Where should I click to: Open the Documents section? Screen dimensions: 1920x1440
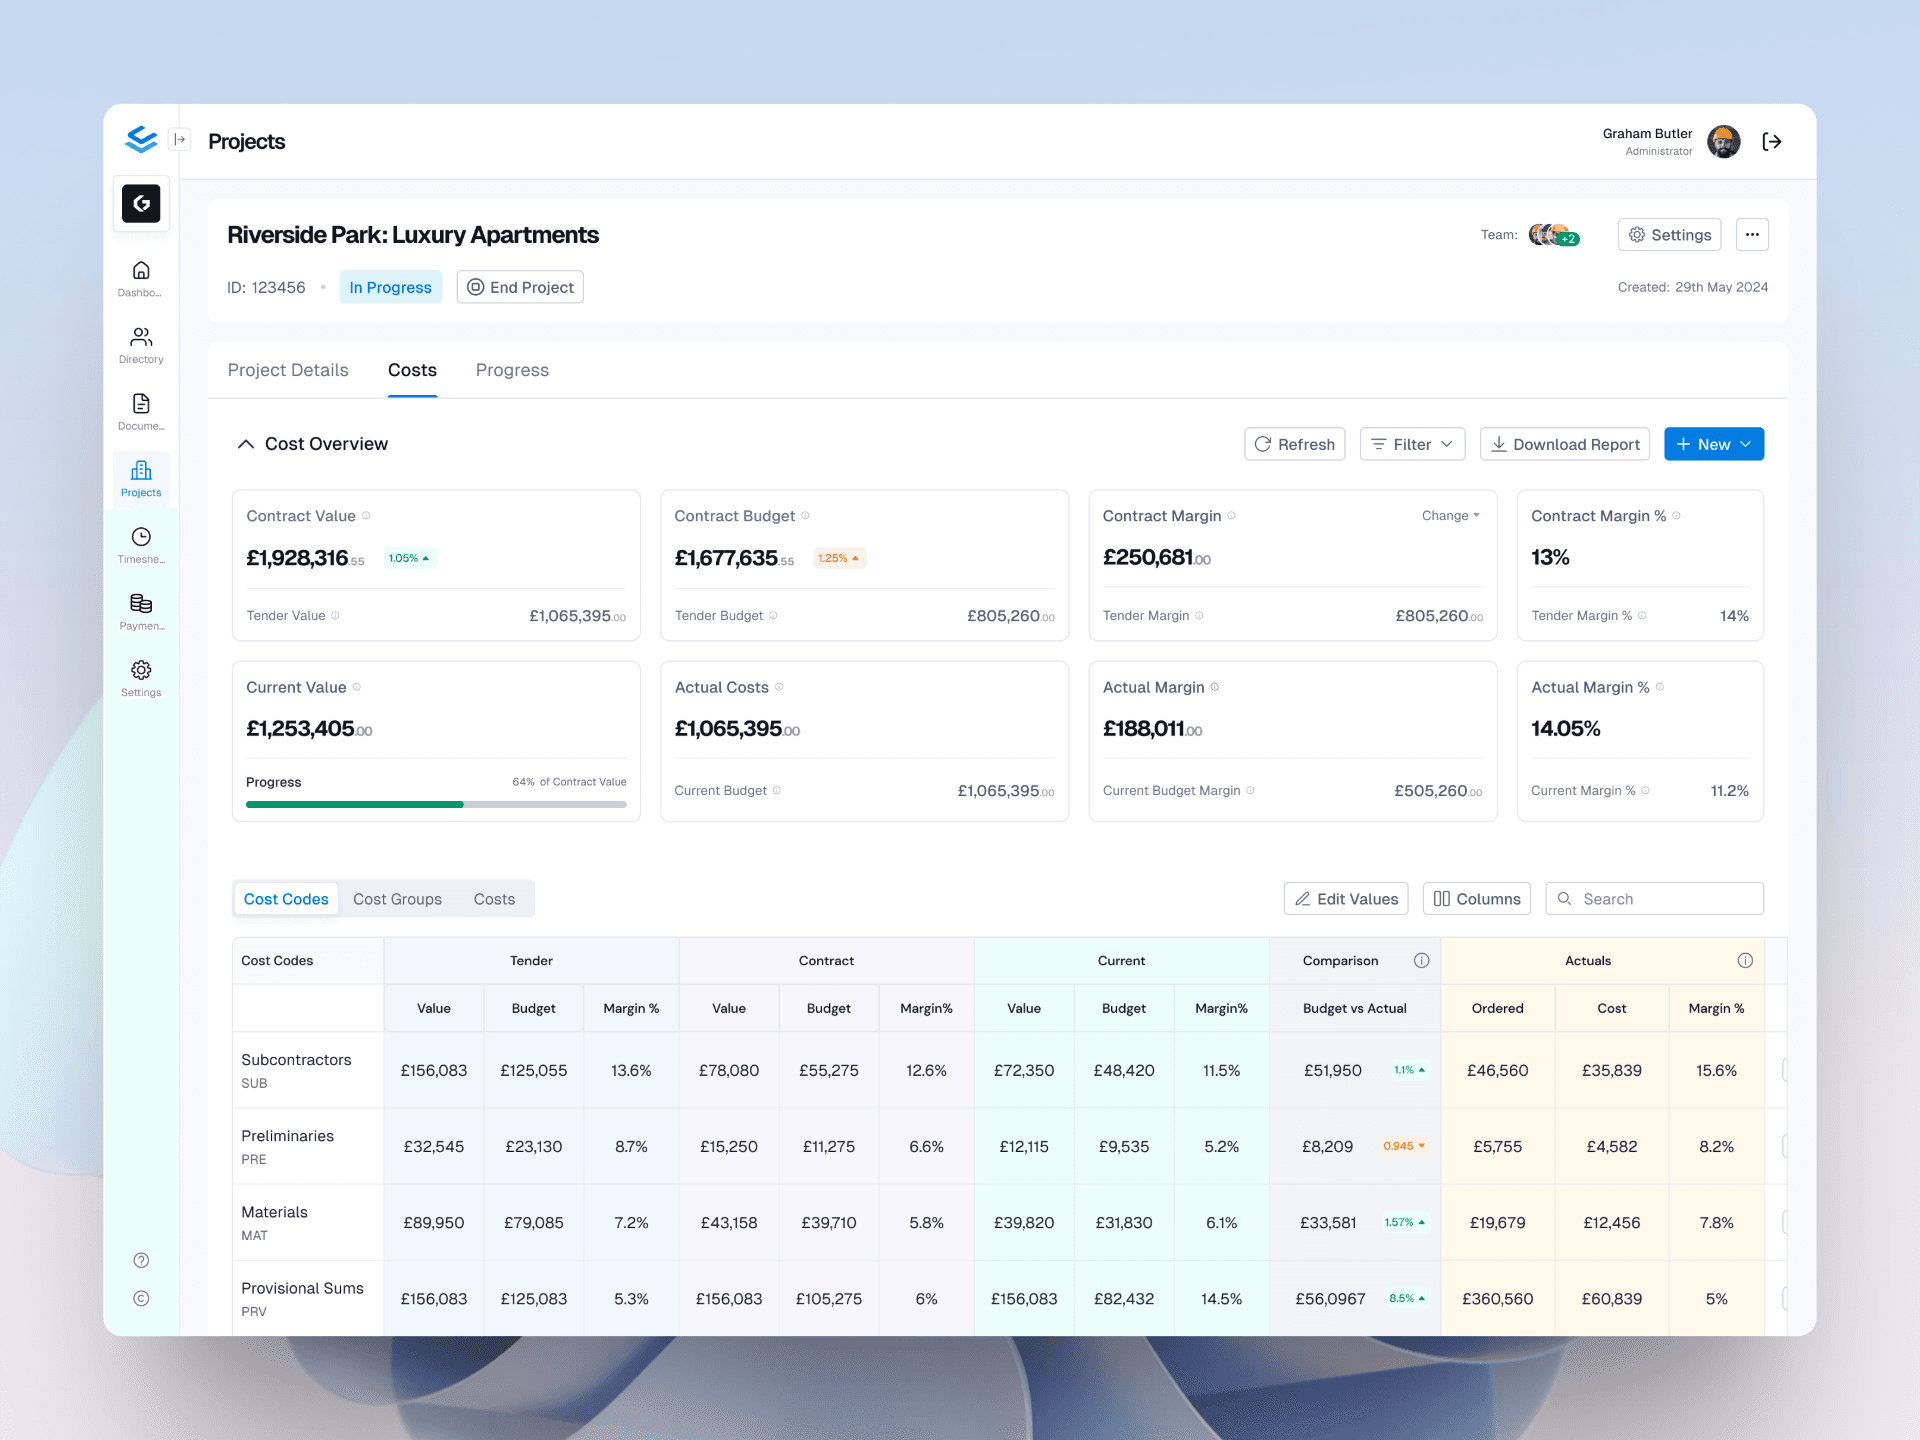pyautogui.click(x=140, y=411)
